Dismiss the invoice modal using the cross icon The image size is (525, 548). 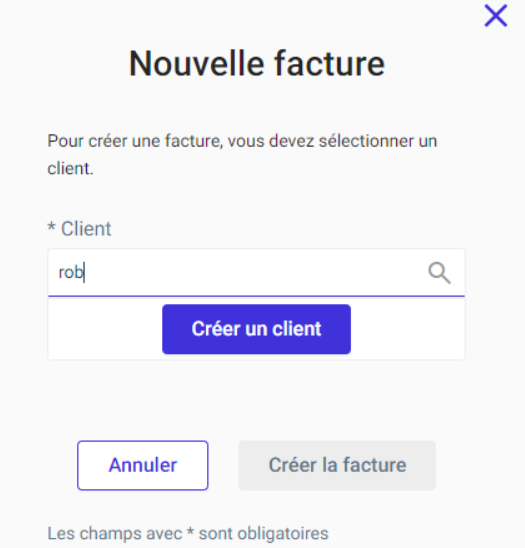pos(496,15)
